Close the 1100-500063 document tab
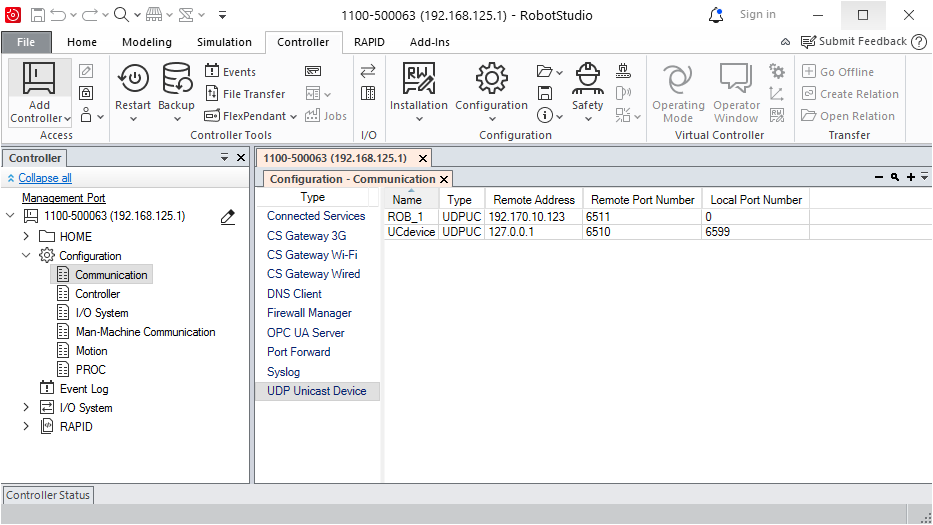 click(422, 158)
